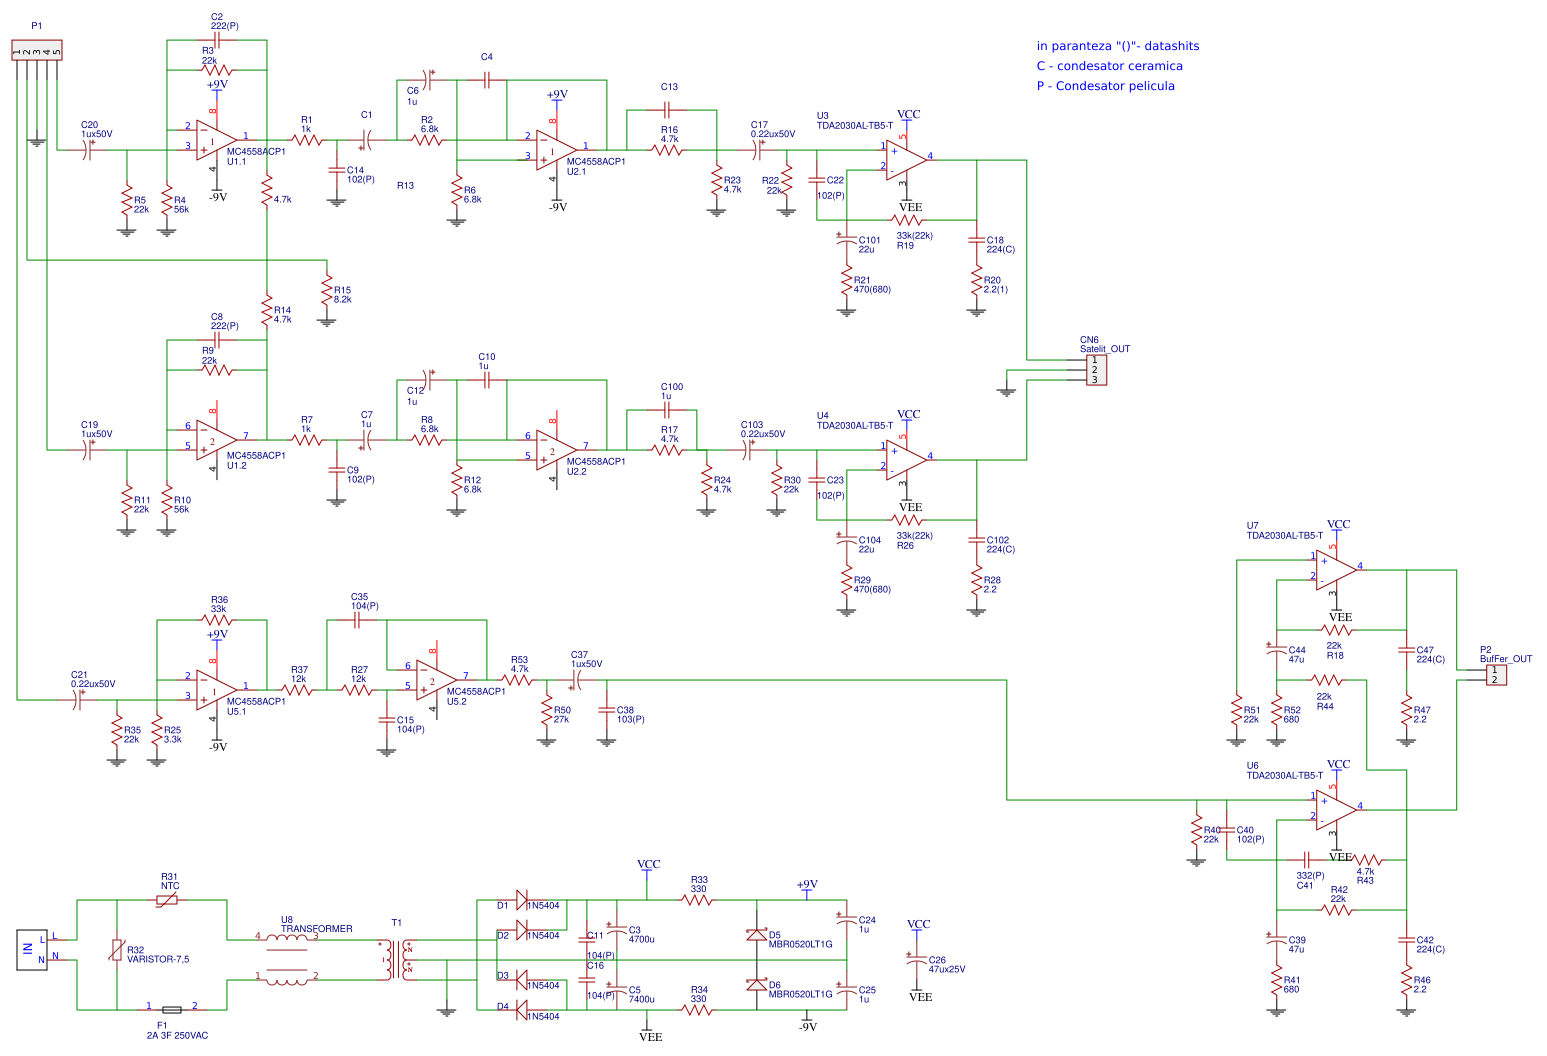Select the U1.1 MC4558ACP1 op-amp symbol
This screenshot has height=1056, width=1547.
[x=213, y=140]
